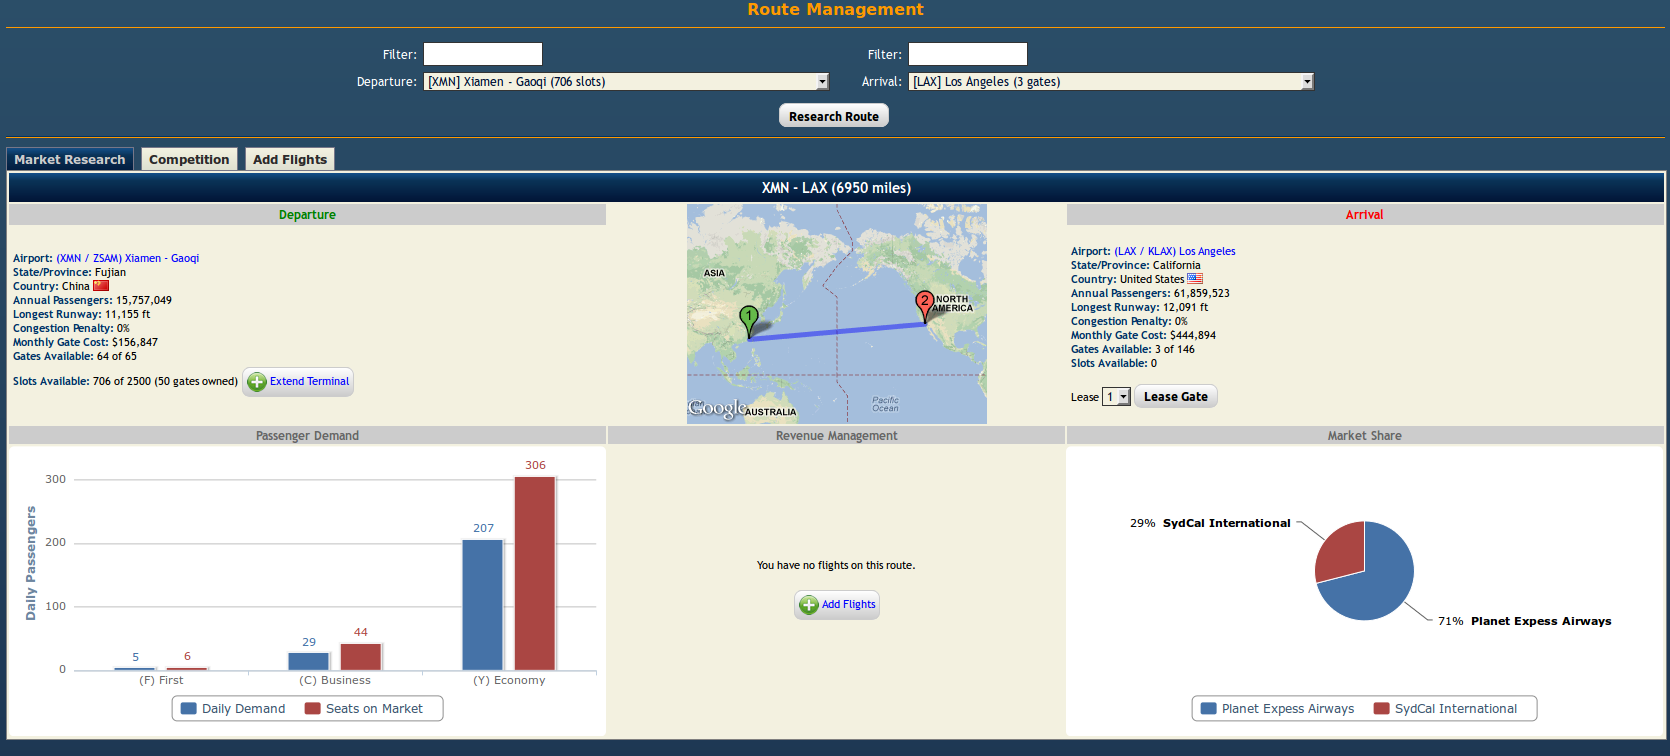Expand the Lease gate quantity dropdown
1670x756 pixels.
pyautogui.click(x=1116, y=397)
